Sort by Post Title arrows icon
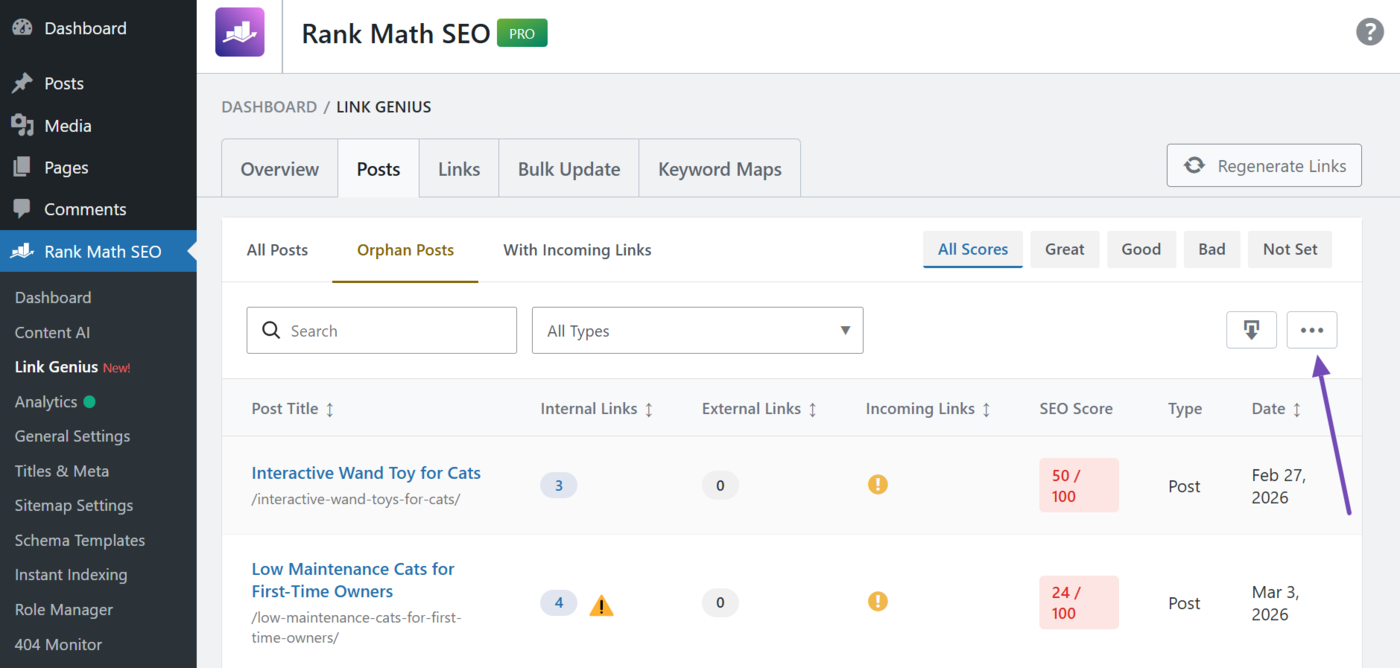This screenshot has height=668, width=1400. [330, 409]
